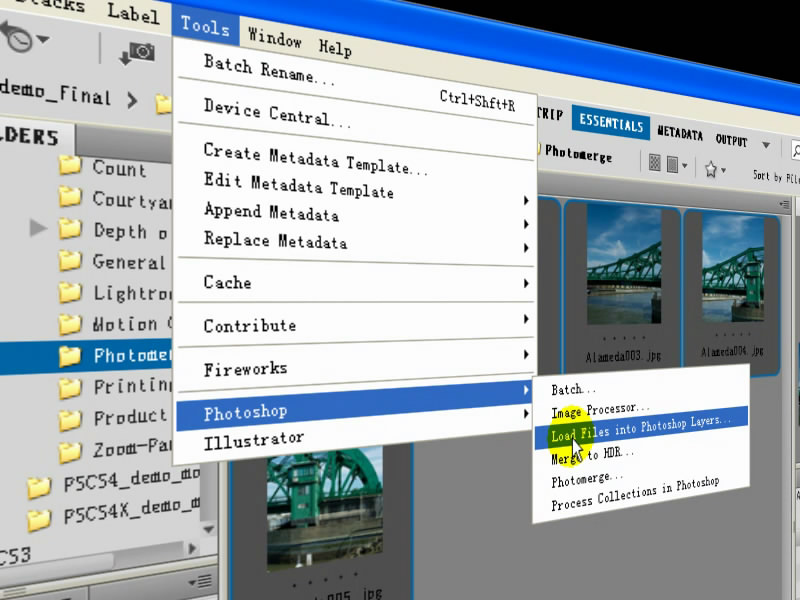Open the Help menu
Screen dimensions: 800x600
[335, 48]
